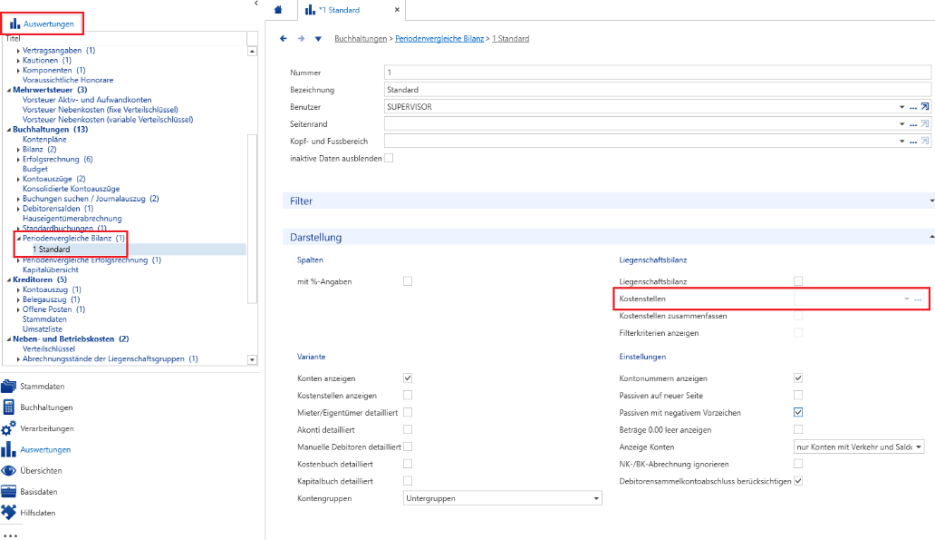Open the history dropdown arrow beside navigation arrows
This screenshot has height=540, width=935.
pos(318,39)
